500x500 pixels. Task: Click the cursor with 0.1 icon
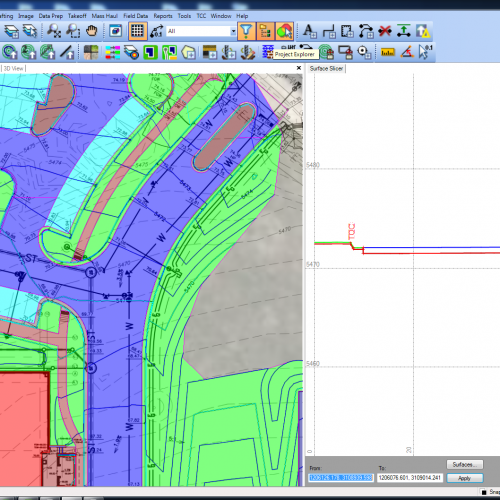(x=425, y=52)
